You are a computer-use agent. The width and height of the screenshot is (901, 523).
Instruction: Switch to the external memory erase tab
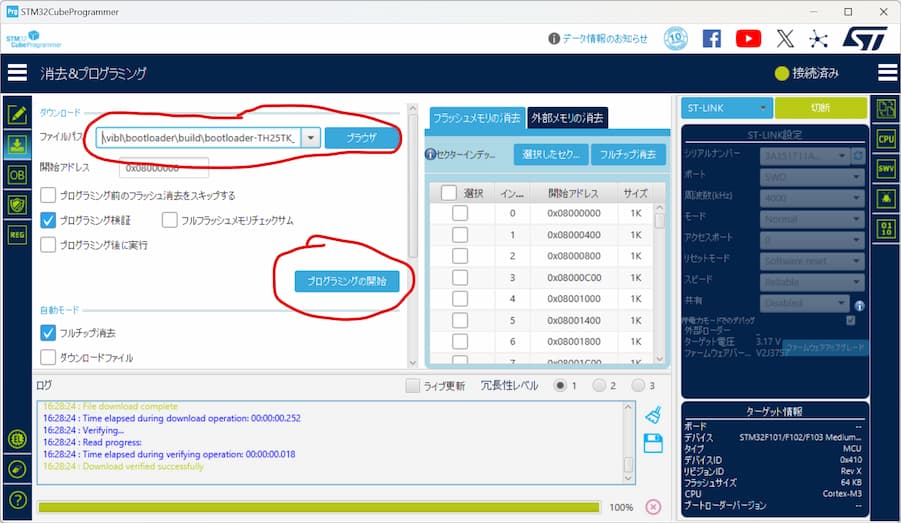pyautogui.click(x=567, y=118)
